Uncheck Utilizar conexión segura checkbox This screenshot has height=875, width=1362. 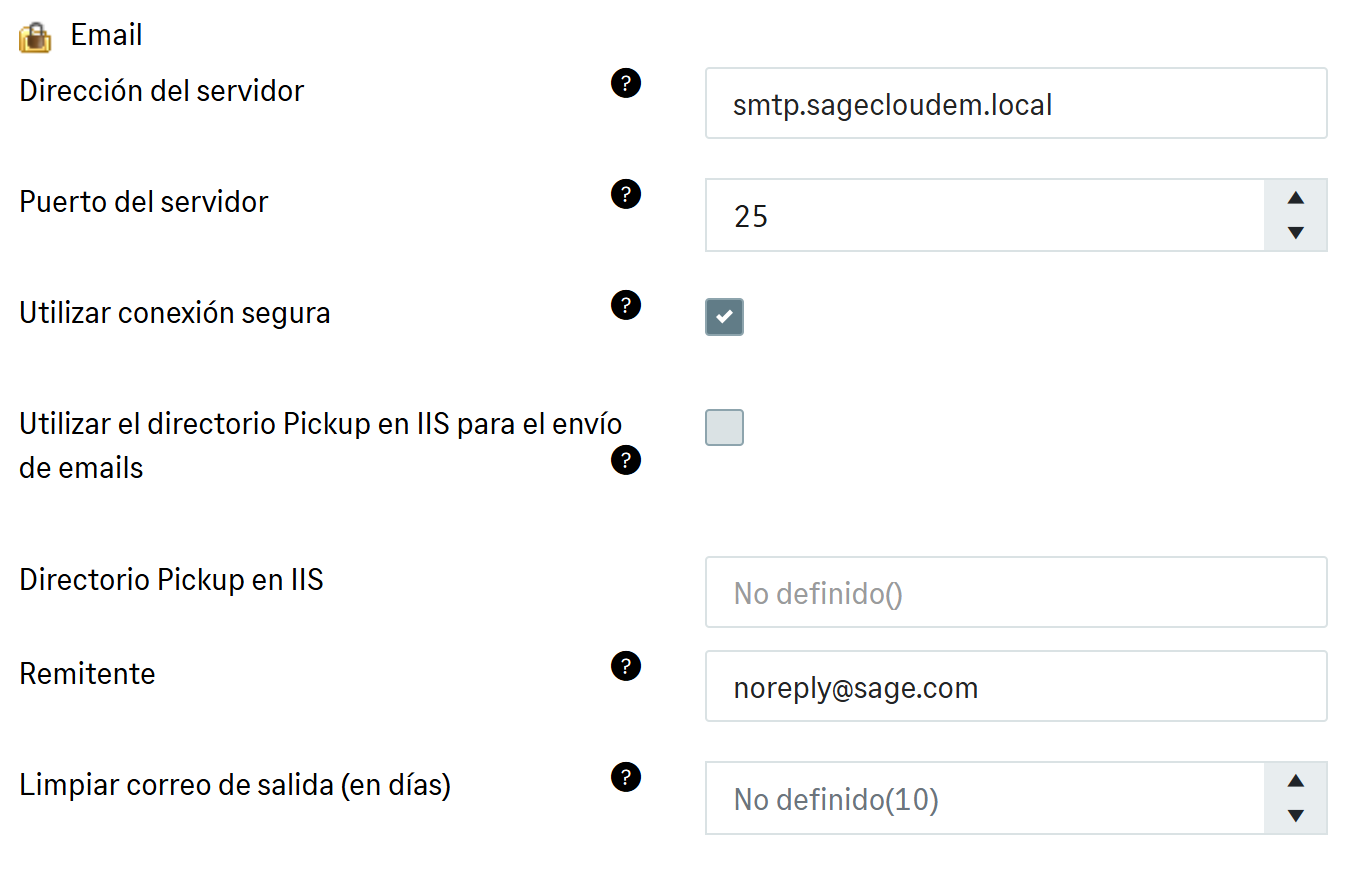pos(724,316)
